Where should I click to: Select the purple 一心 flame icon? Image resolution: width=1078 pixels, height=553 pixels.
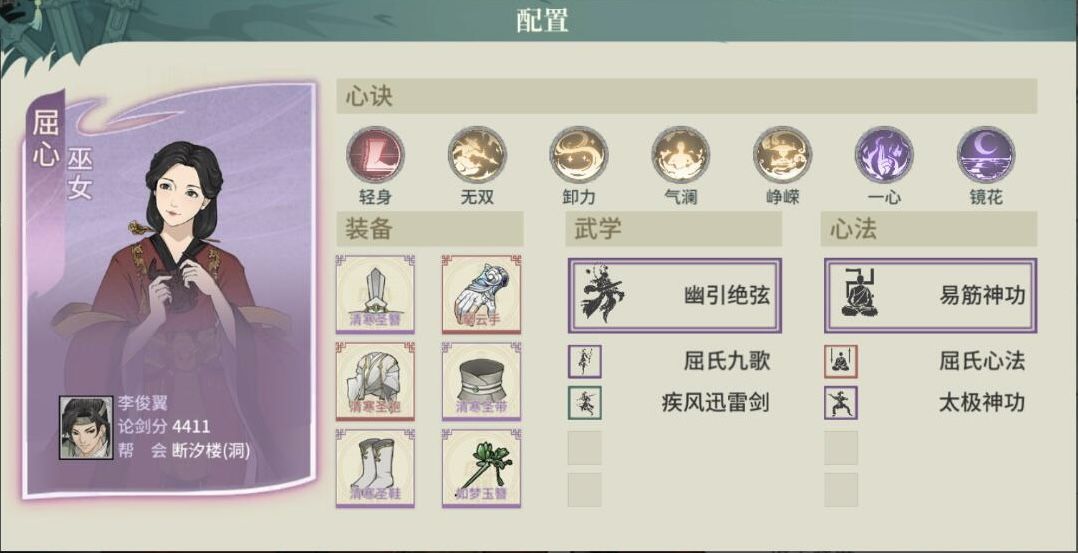884,154
